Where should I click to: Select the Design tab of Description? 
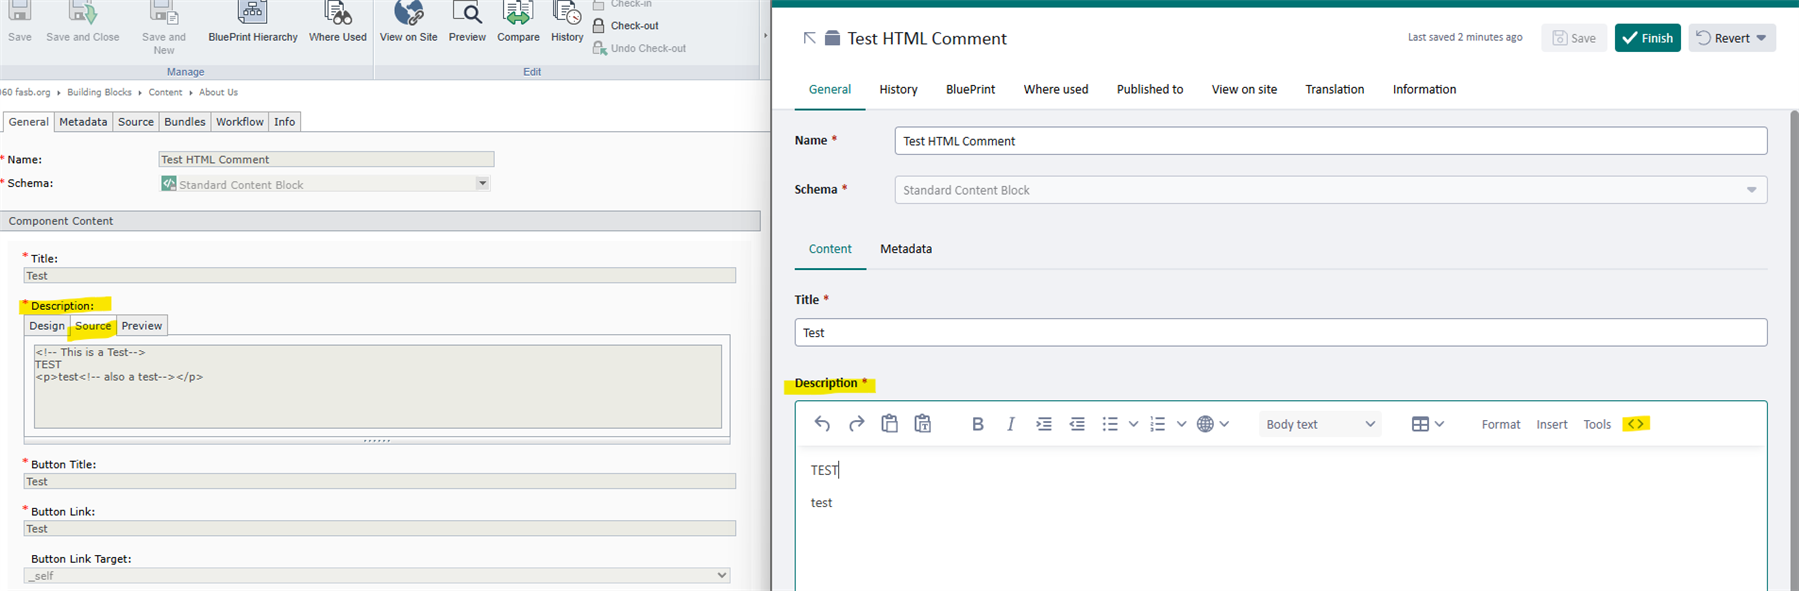pyautogui.click(x=47, y=326)
